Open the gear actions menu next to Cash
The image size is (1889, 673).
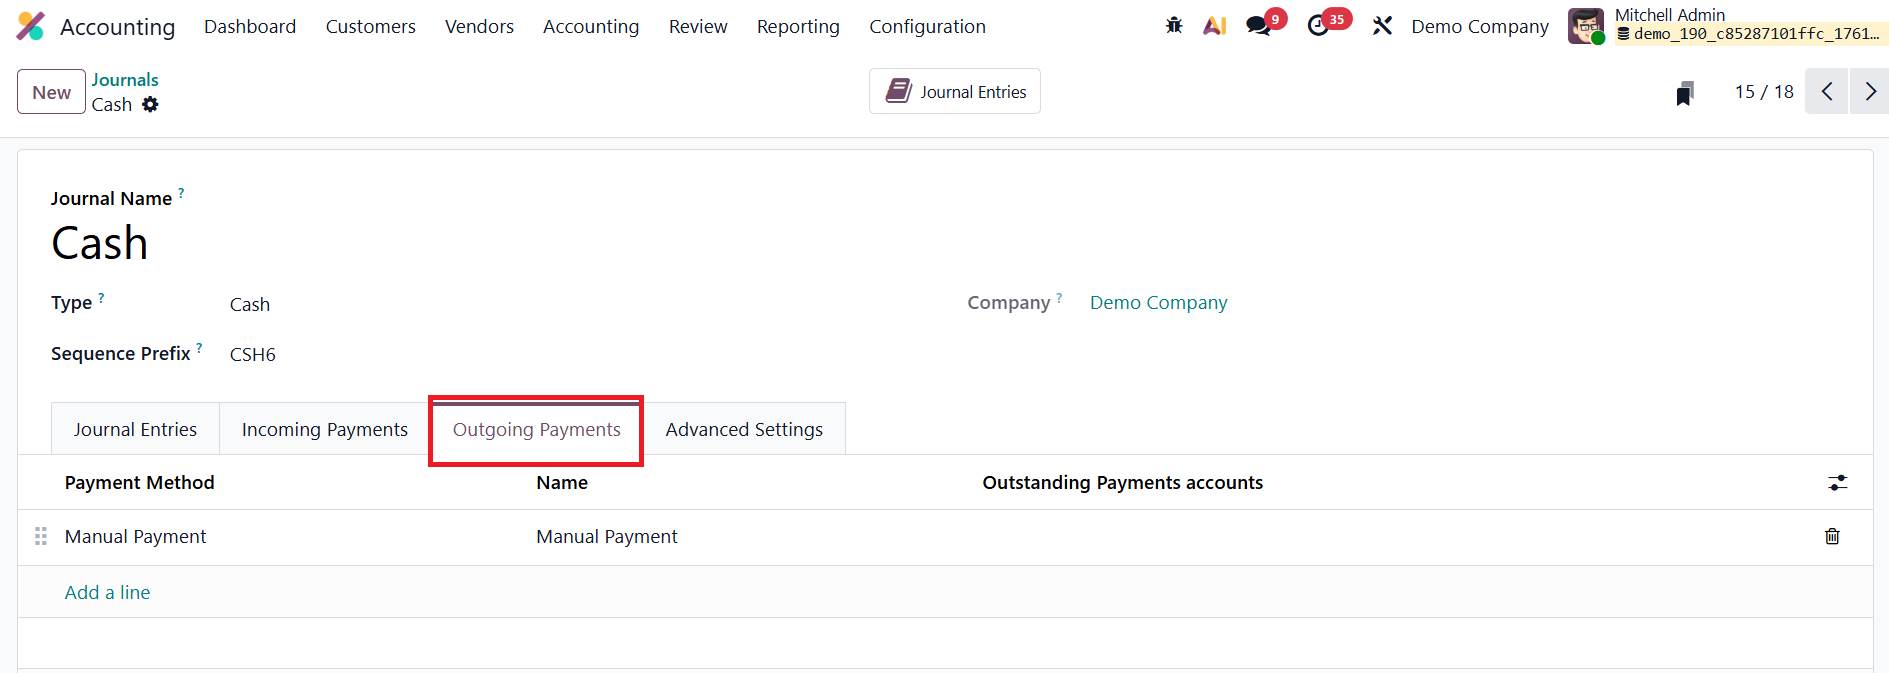click(150, 105)
